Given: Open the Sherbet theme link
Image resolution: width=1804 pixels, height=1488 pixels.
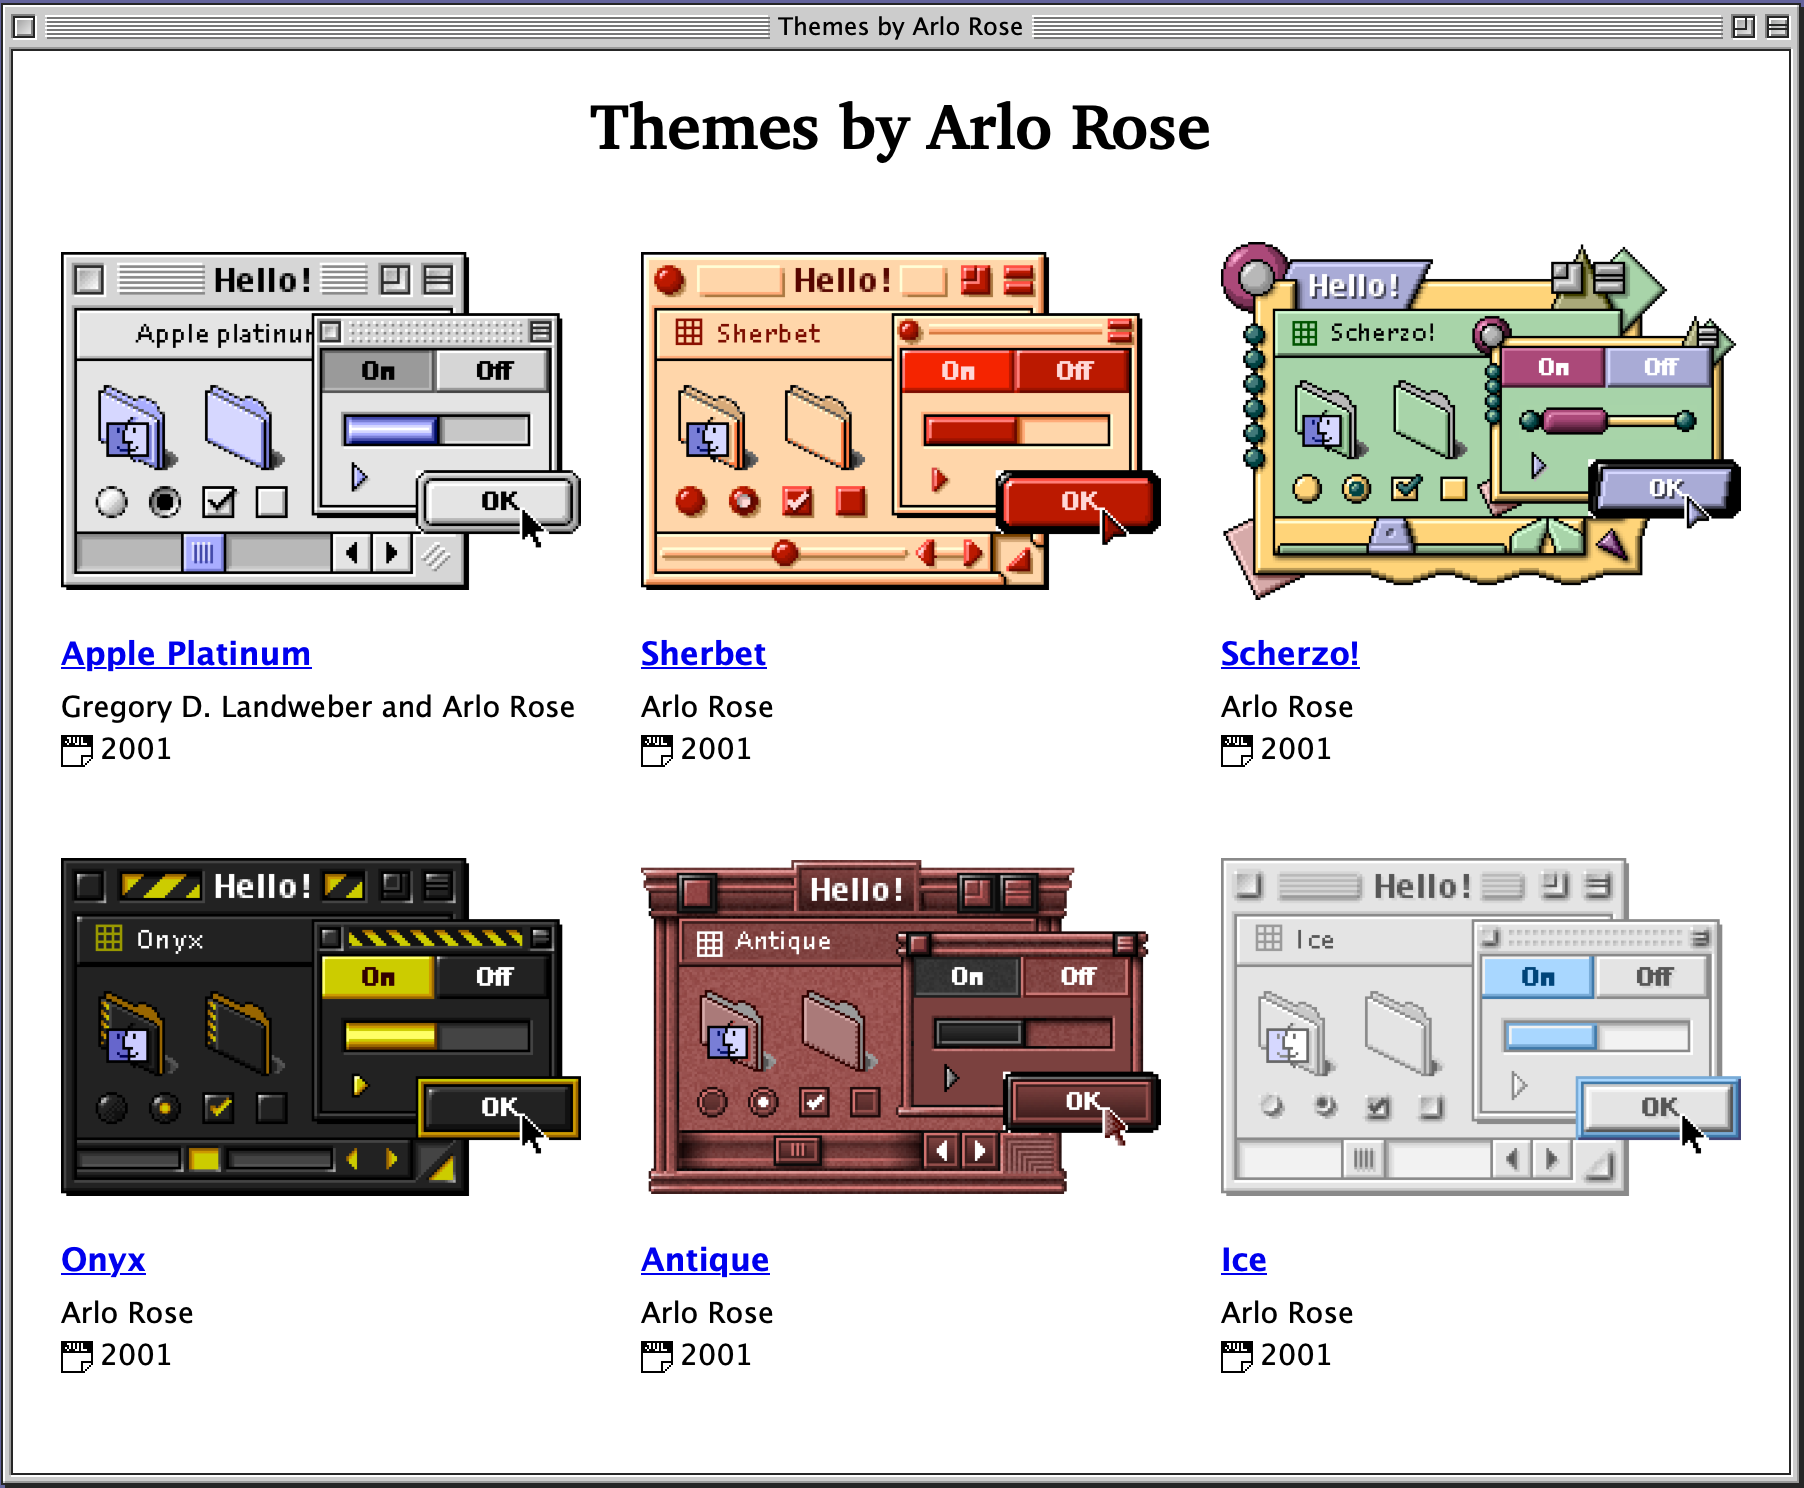Looking at the screenshot, I should click(x=703, y=654).
